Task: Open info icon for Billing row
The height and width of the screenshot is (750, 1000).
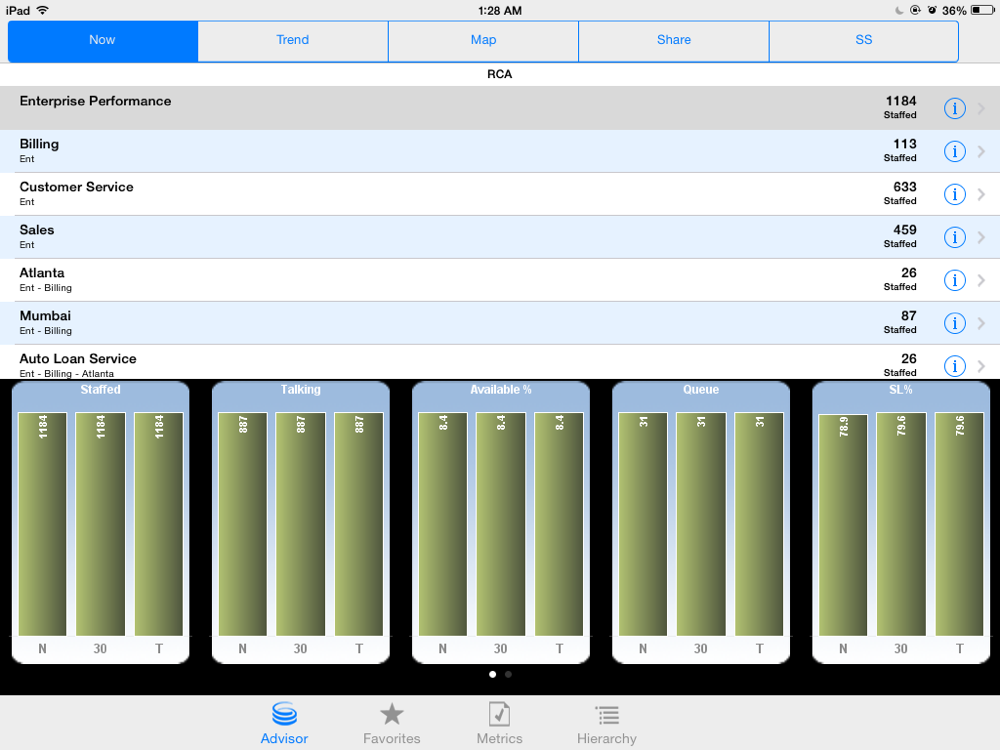Action: pos(954,151)
